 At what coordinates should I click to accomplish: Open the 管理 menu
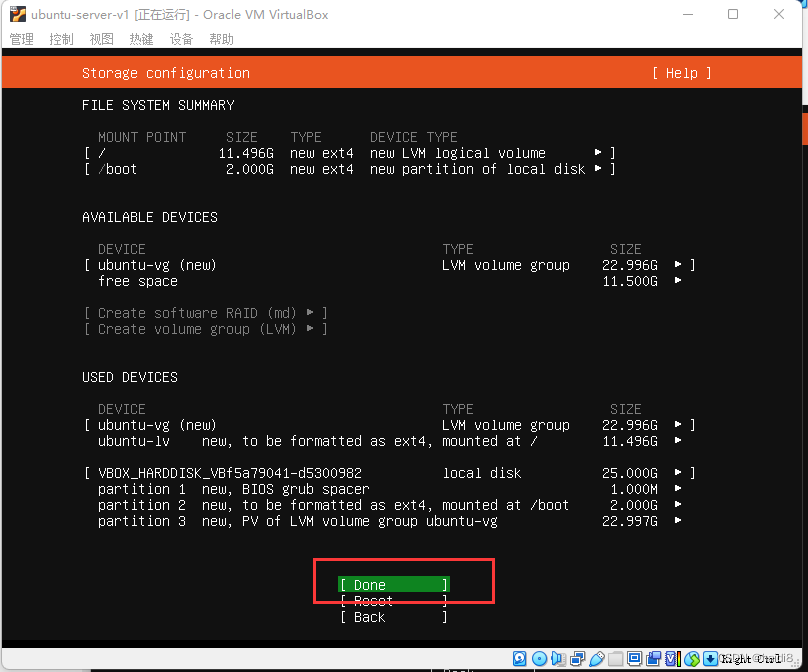[x=22, y=39]
